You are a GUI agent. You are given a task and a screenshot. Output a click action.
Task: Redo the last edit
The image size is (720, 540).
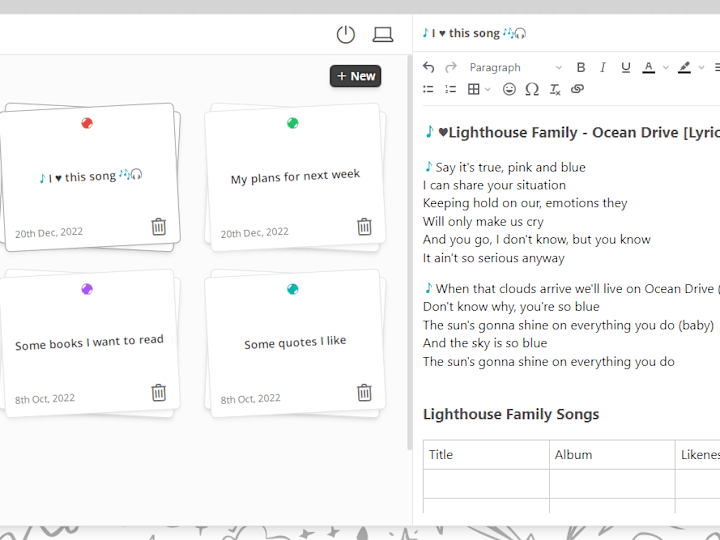click(x=451, y=68)
